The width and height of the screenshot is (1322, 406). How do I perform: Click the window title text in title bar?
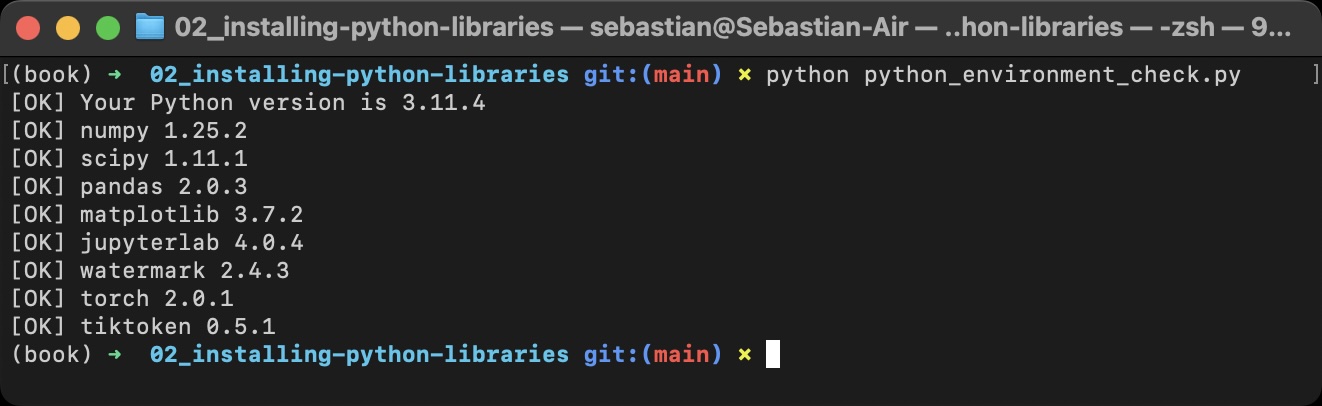[732, 27]
